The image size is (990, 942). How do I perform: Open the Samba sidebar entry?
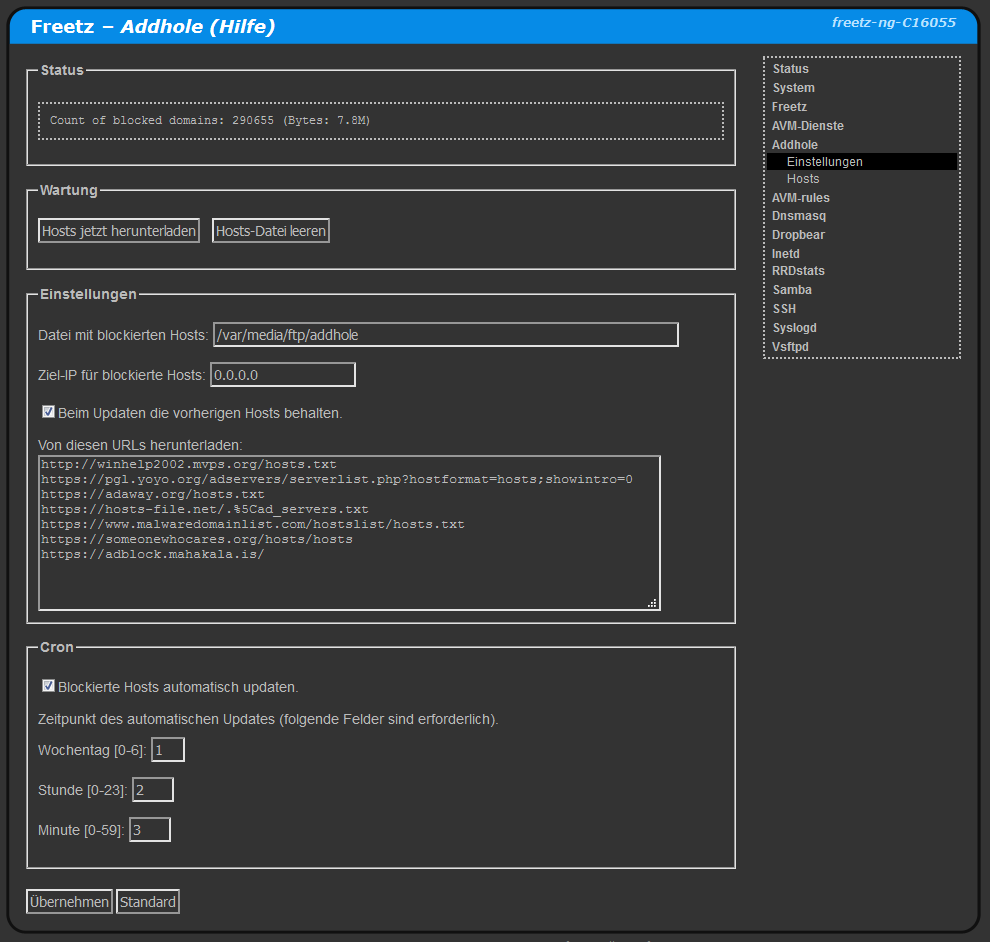coord(792,290)
